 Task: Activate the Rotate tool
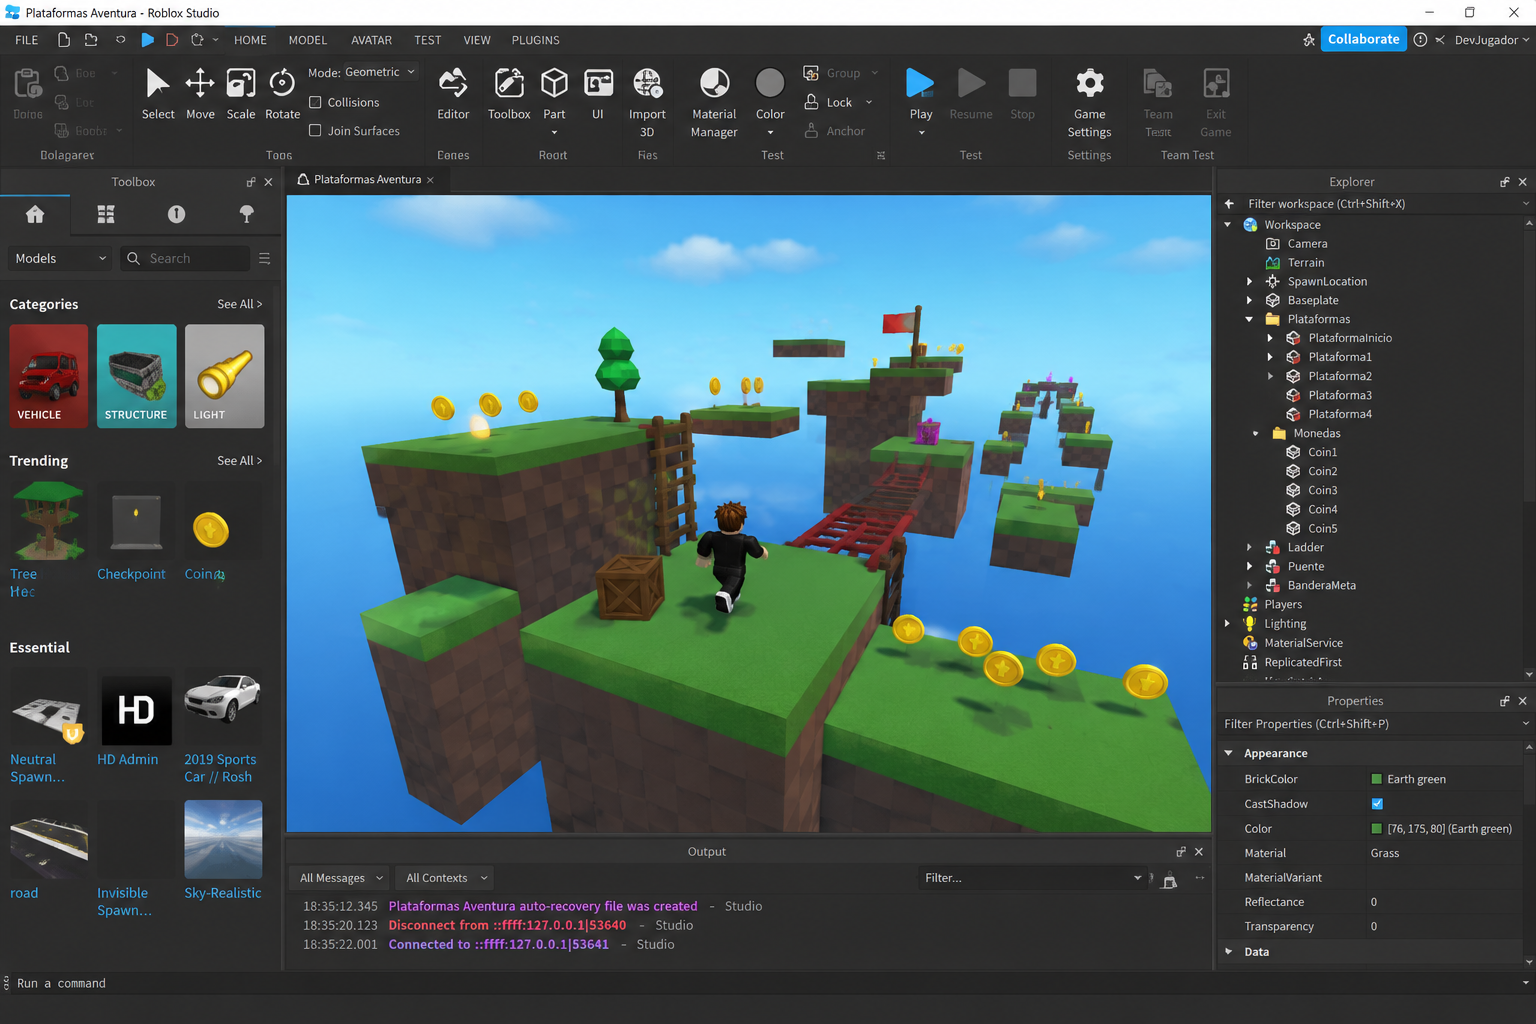pyautogui.click(x=282, y=93)
